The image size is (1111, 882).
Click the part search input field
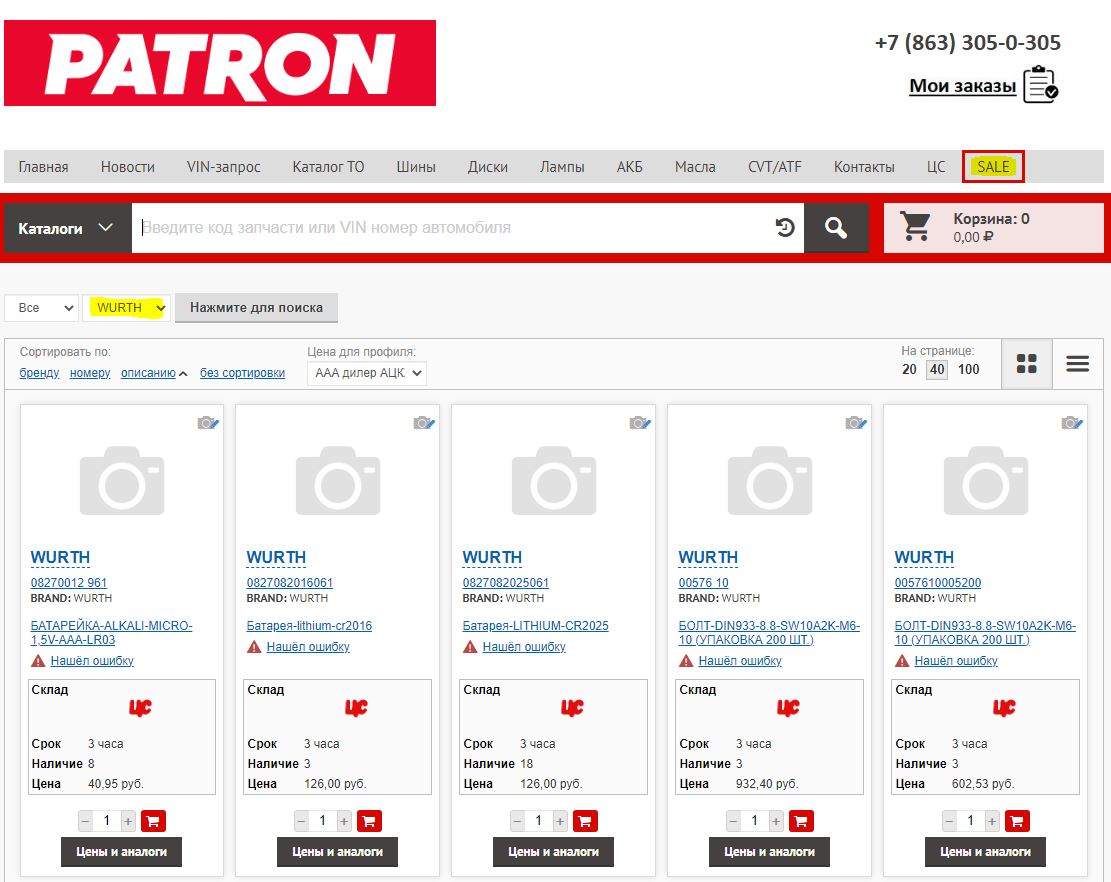[453, 228]
